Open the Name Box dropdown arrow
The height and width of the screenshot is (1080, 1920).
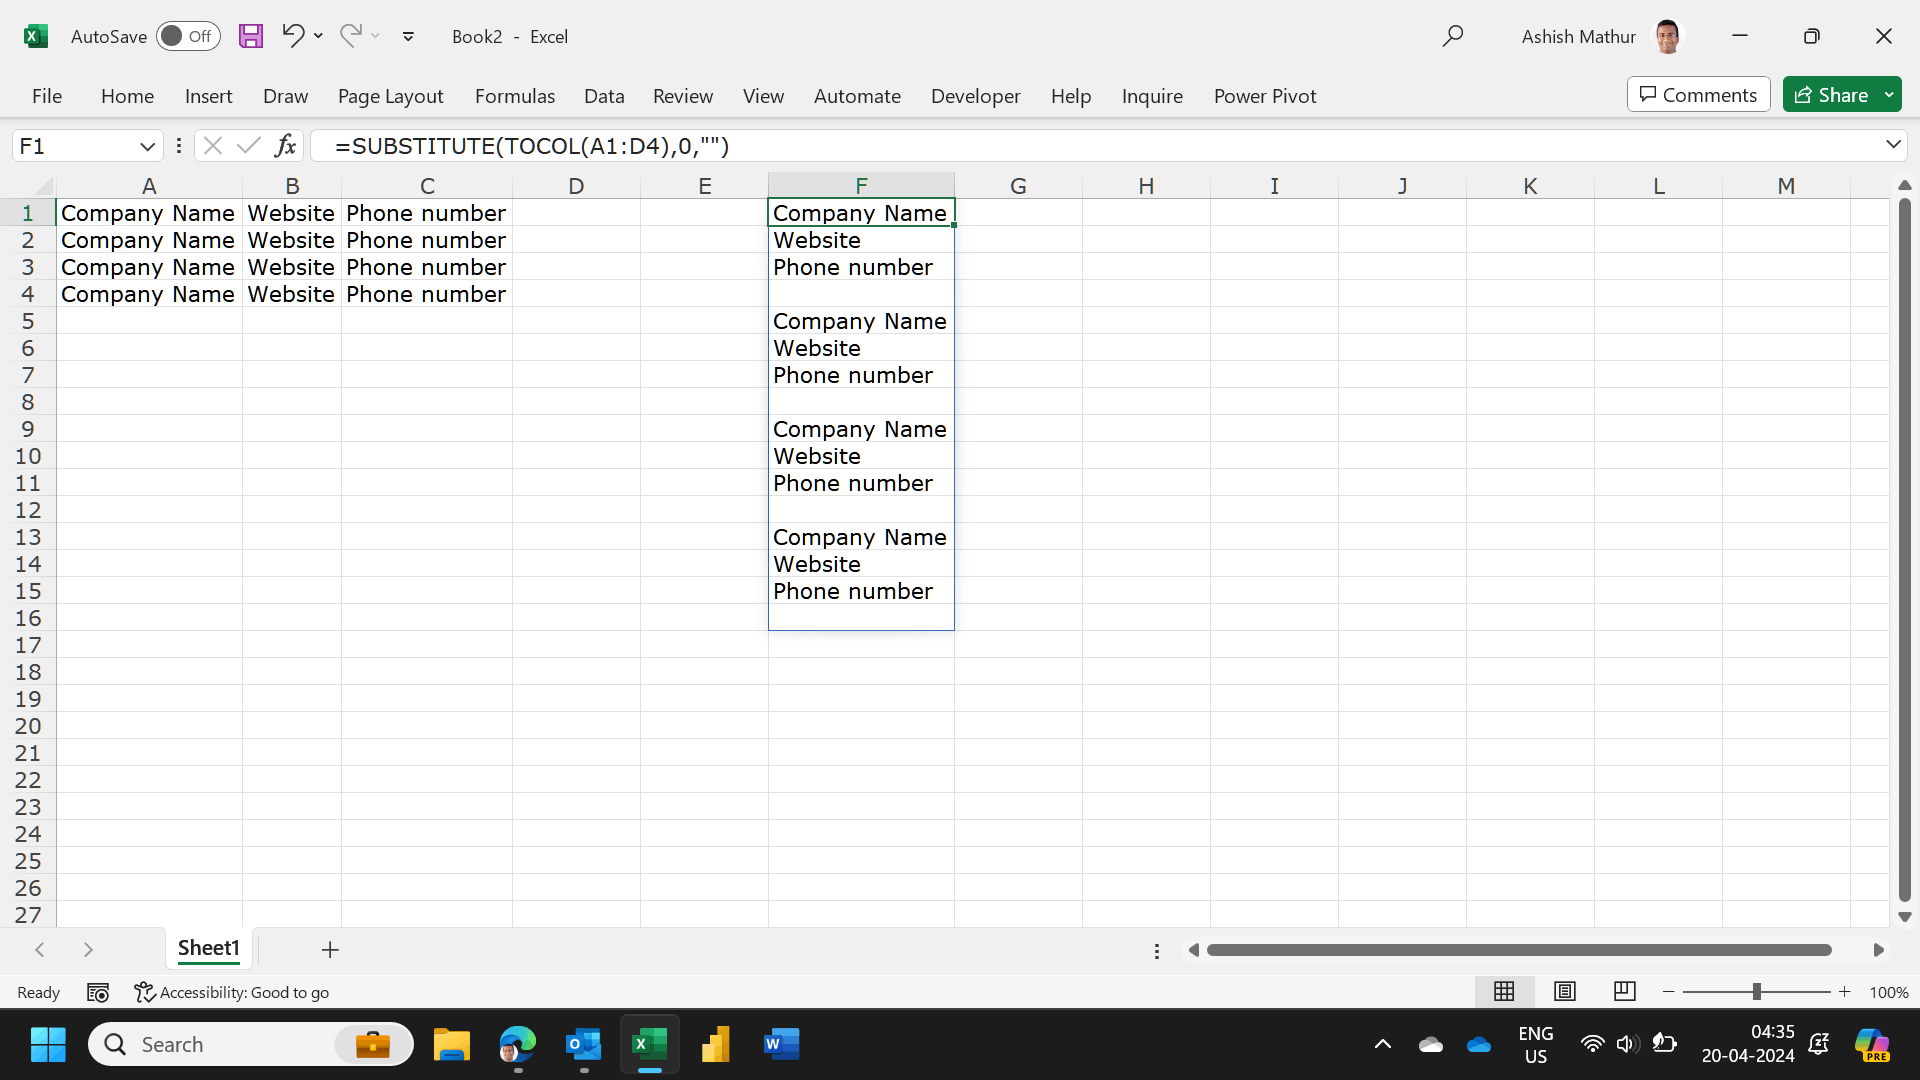[147, 146]
